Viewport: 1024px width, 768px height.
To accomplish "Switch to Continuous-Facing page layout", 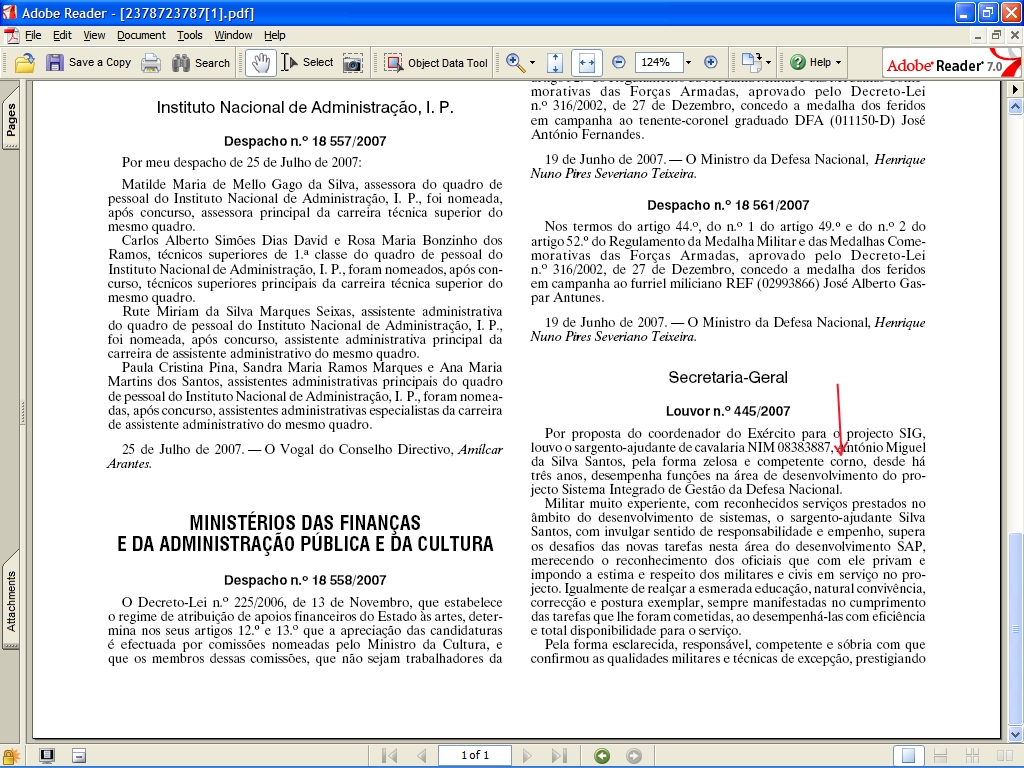I will (972, 756).
